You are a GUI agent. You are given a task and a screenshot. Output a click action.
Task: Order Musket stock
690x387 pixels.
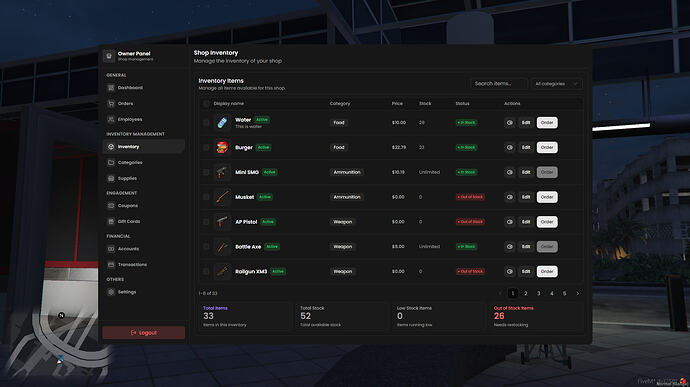[547, 197]
